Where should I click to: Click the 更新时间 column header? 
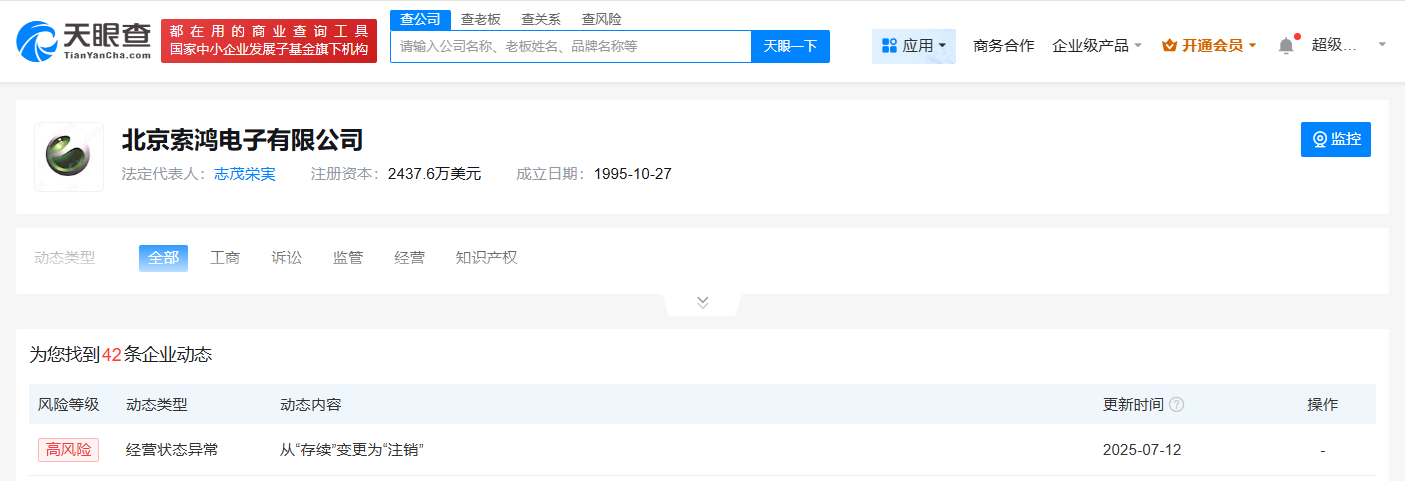1133,405
